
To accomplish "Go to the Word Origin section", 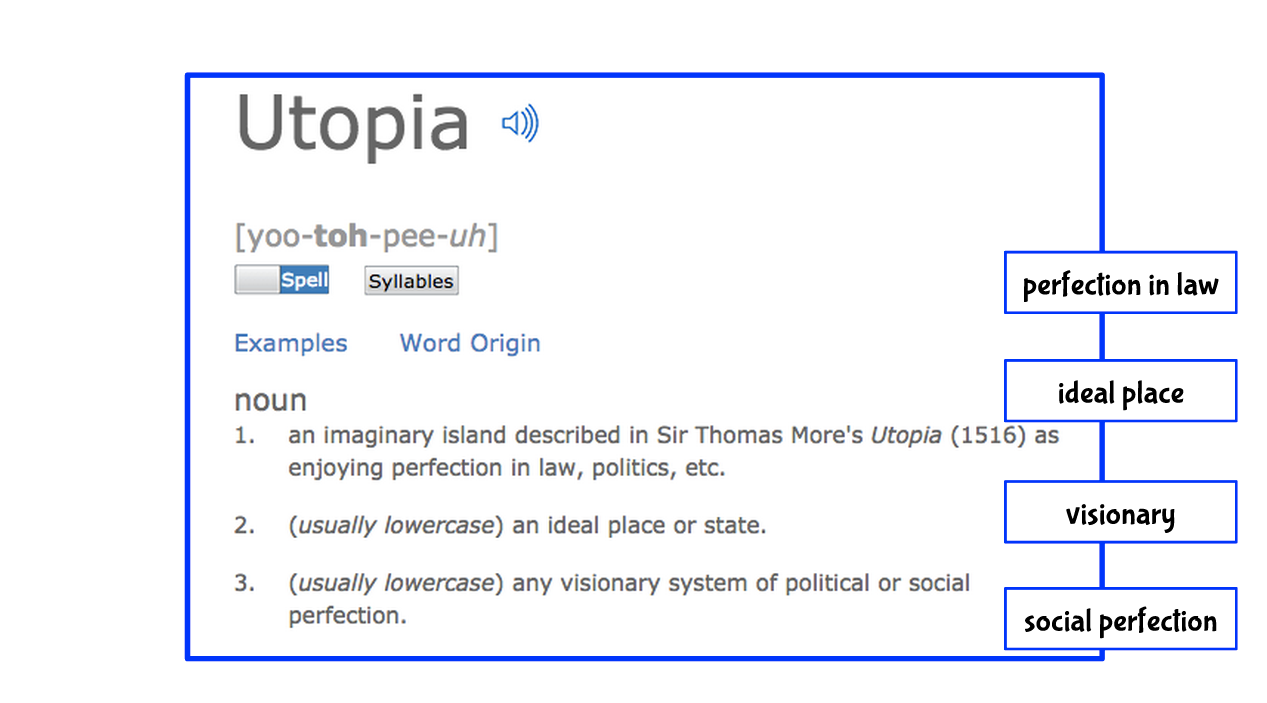I will tap(470, 343).
